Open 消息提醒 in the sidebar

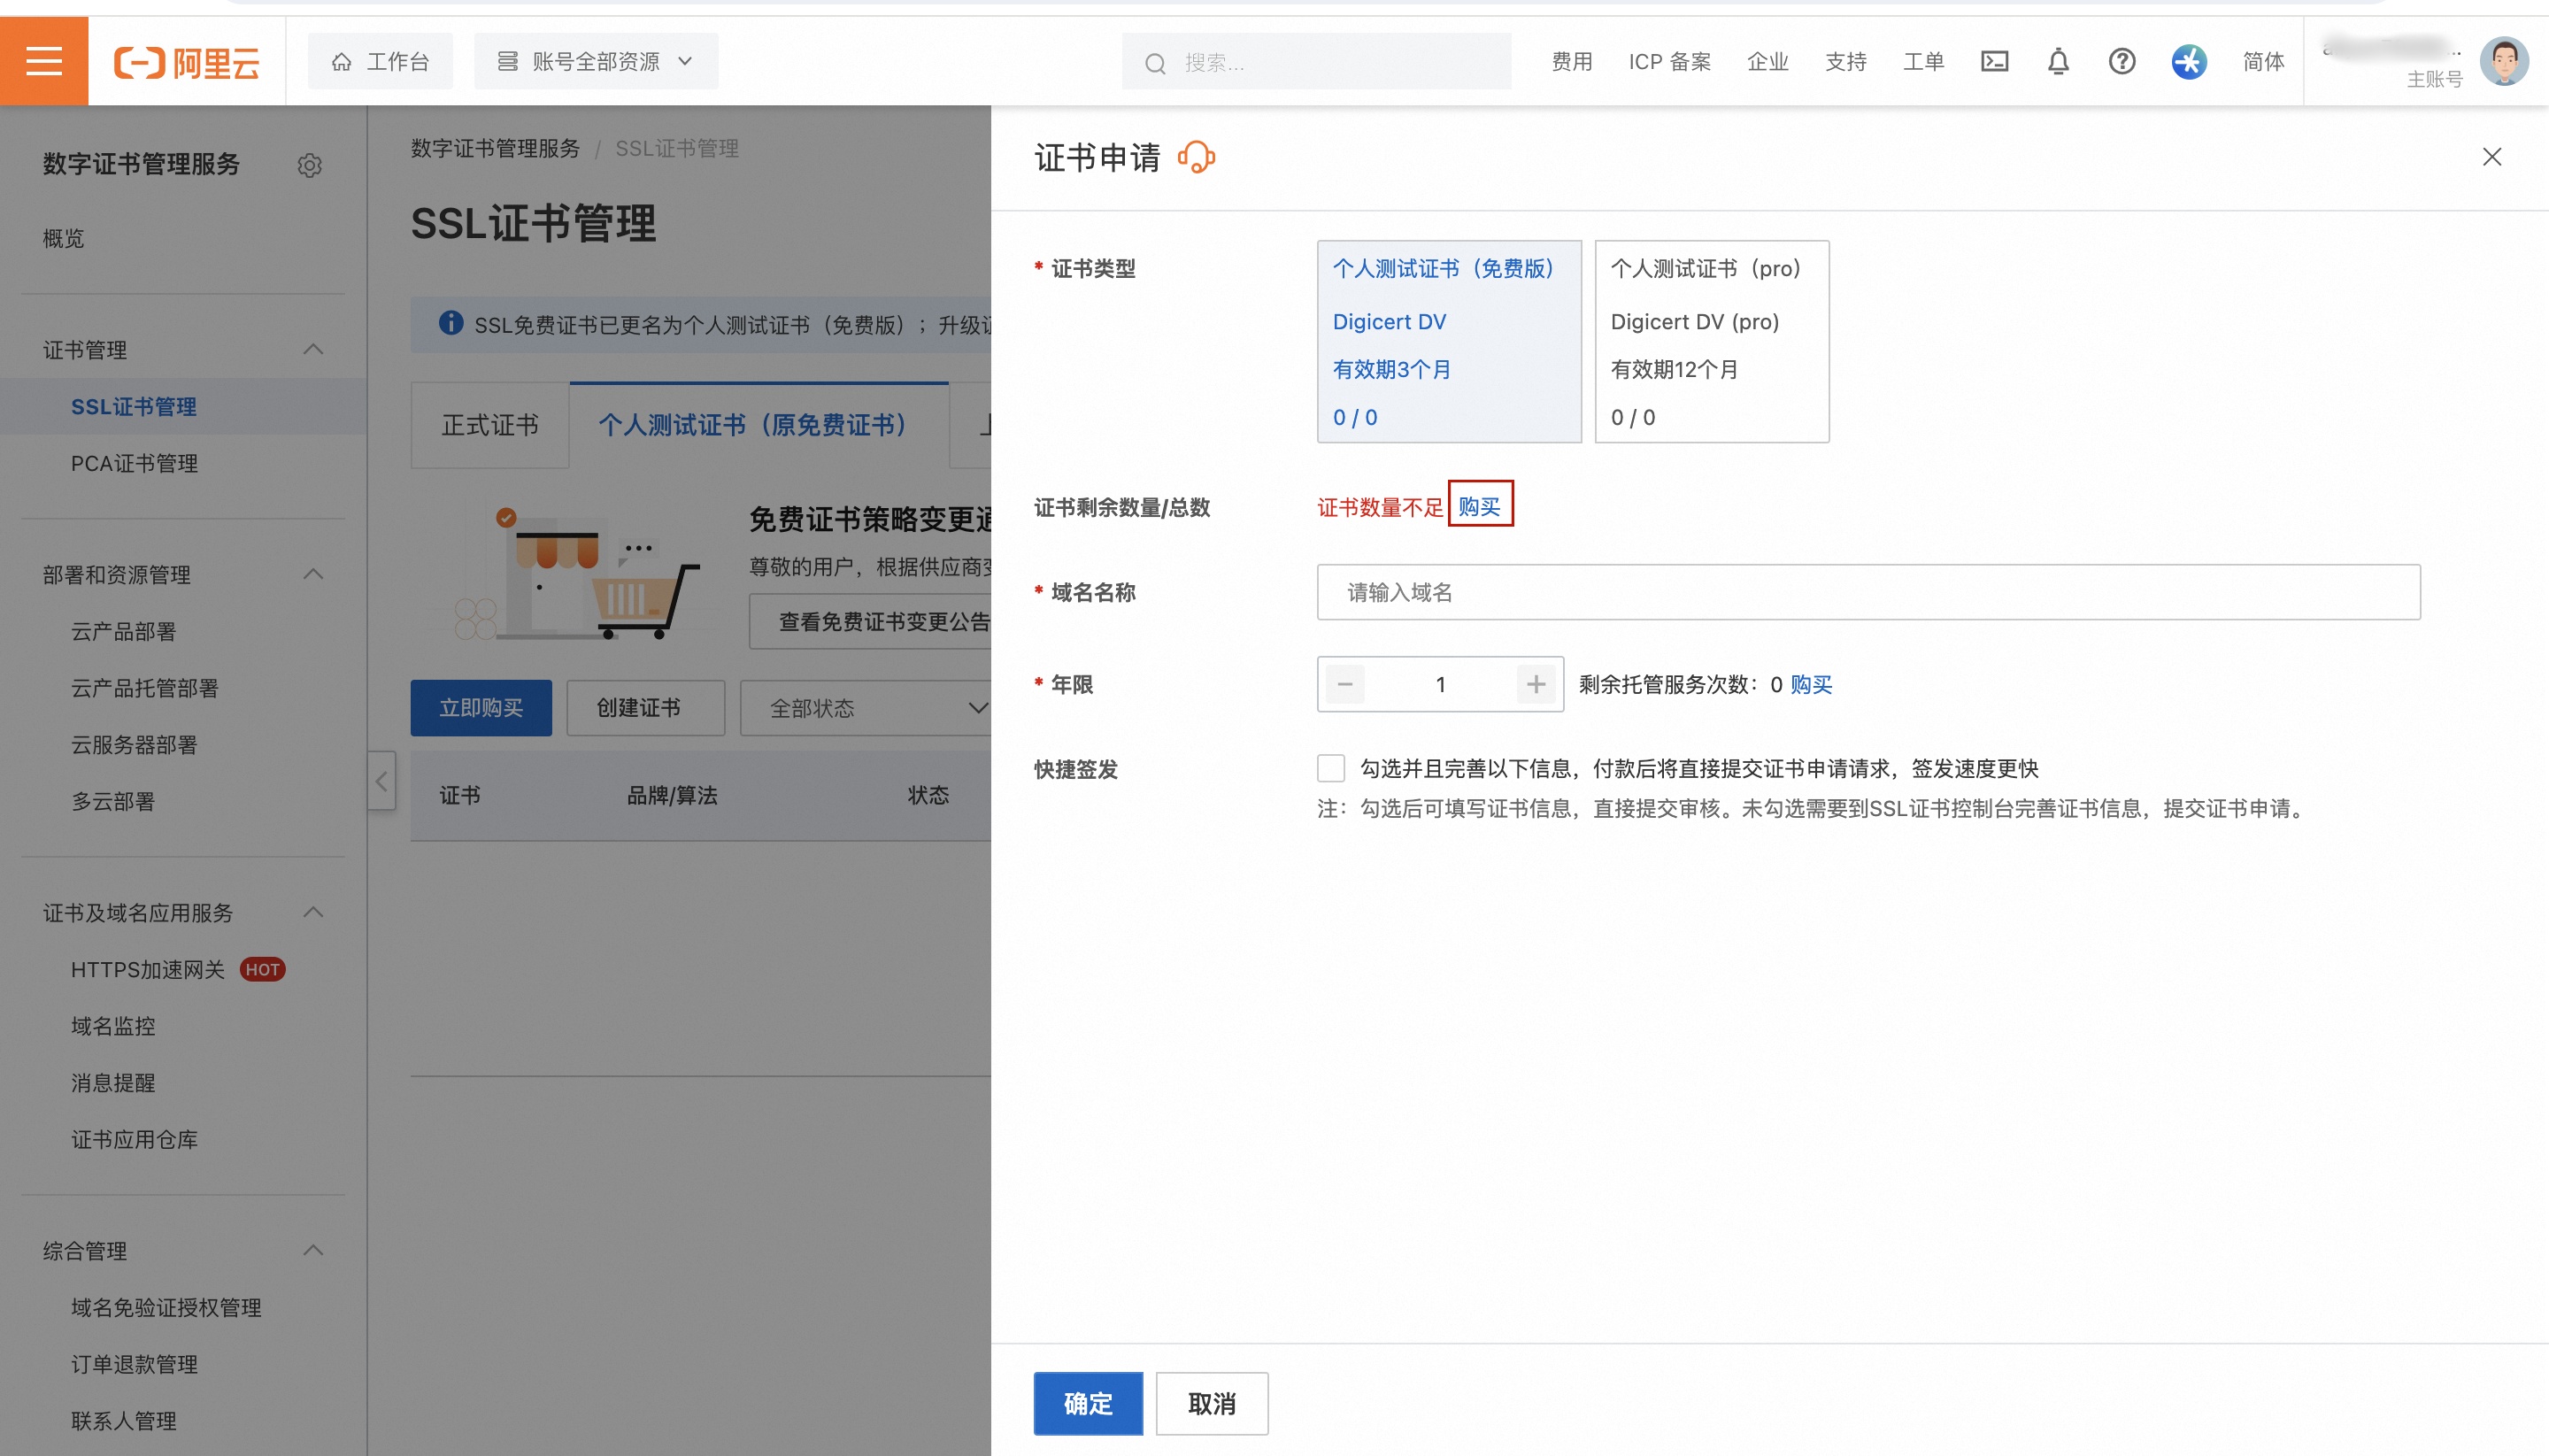(x=113, y=1083)
